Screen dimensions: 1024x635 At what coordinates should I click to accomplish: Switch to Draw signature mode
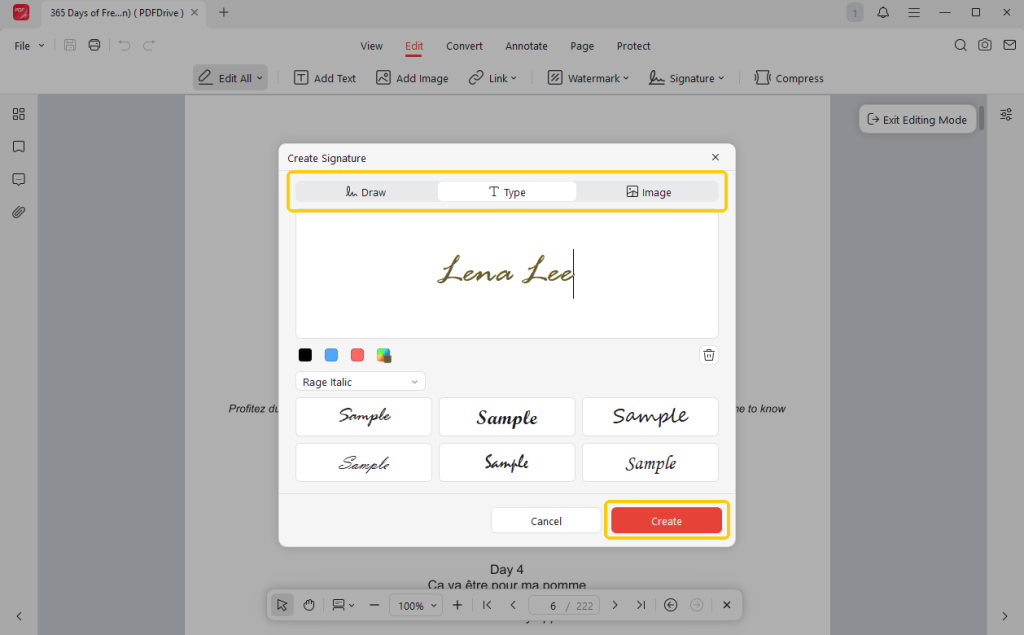(x=366, y=192)
